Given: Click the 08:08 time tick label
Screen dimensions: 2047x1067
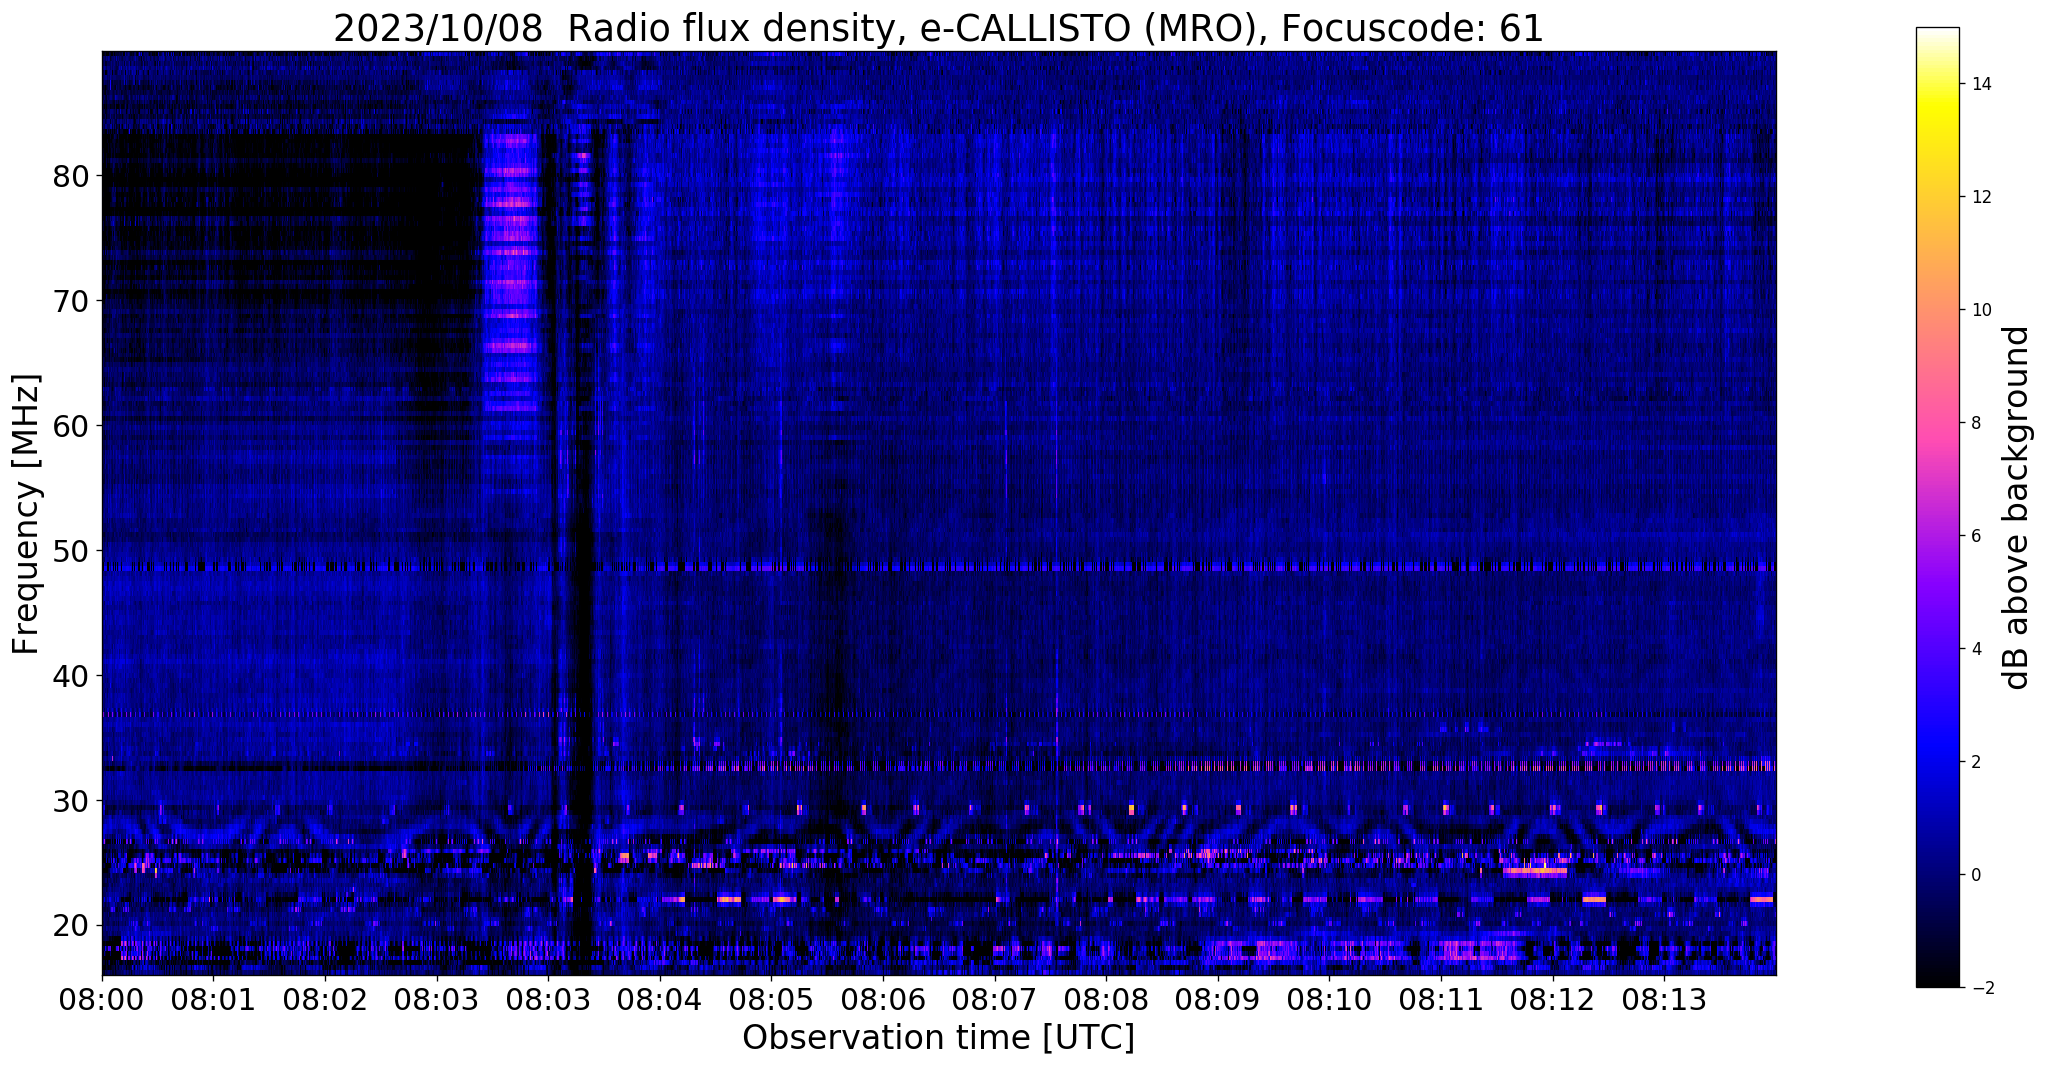Looking at the screenshot, I should pos(1105,999).
